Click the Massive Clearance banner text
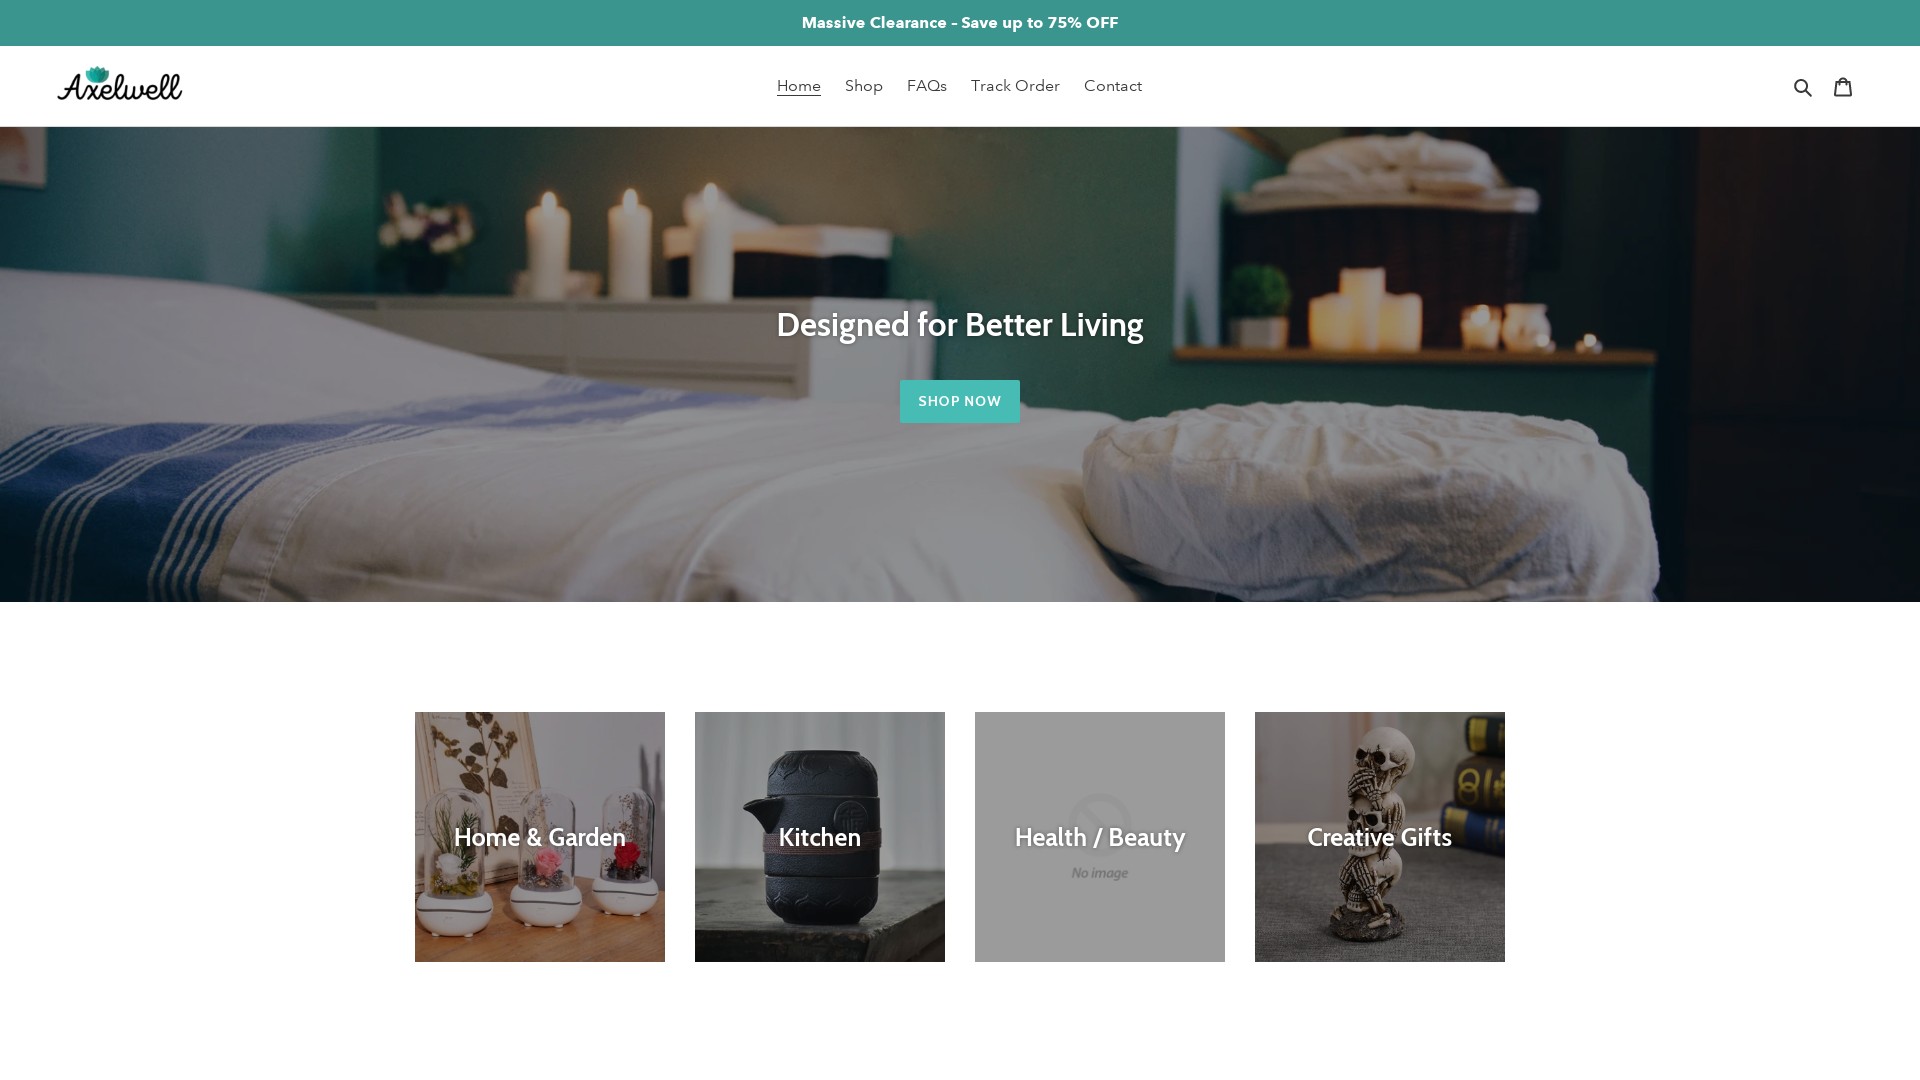 (x=960, y=22)
